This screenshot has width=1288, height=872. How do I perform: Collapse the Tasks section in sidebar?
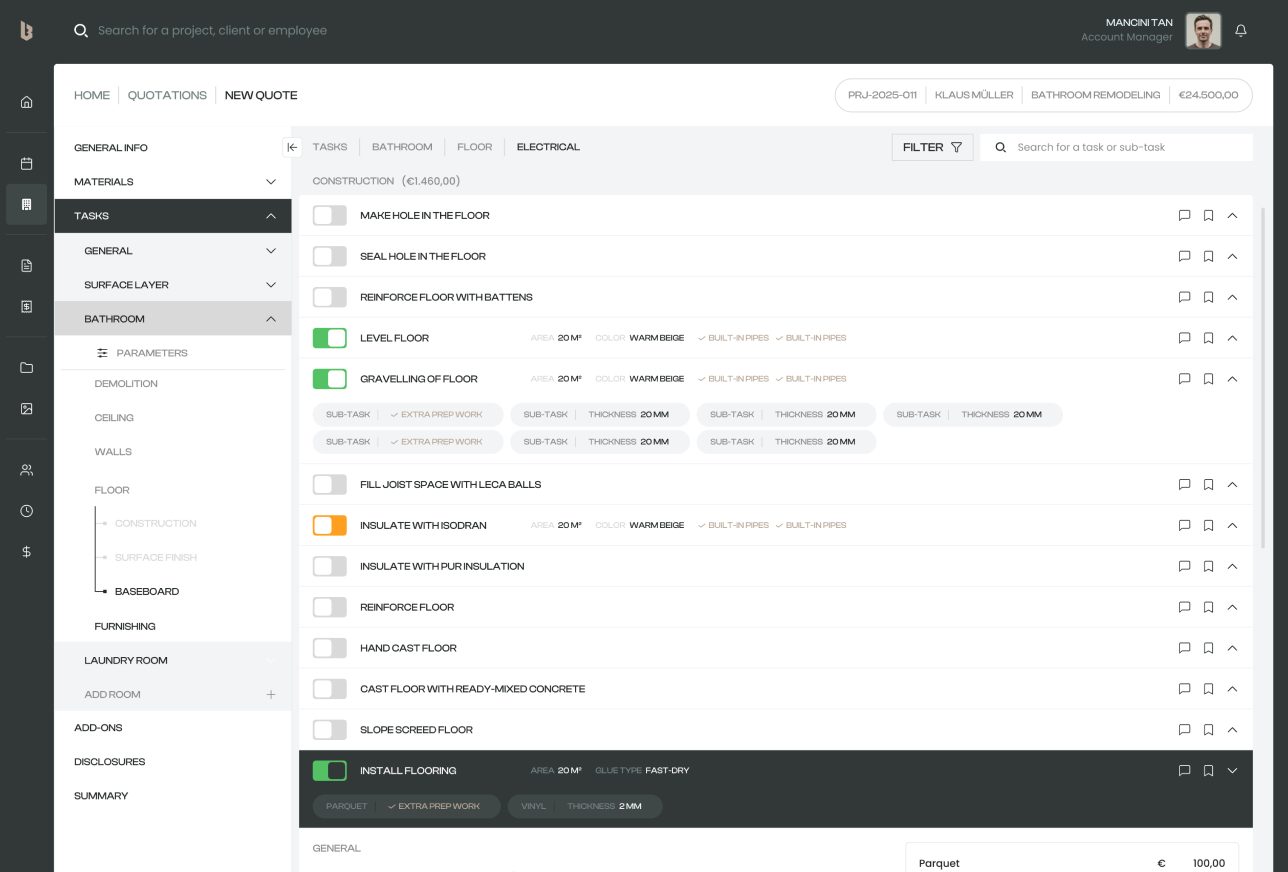(x=270, y=216)
